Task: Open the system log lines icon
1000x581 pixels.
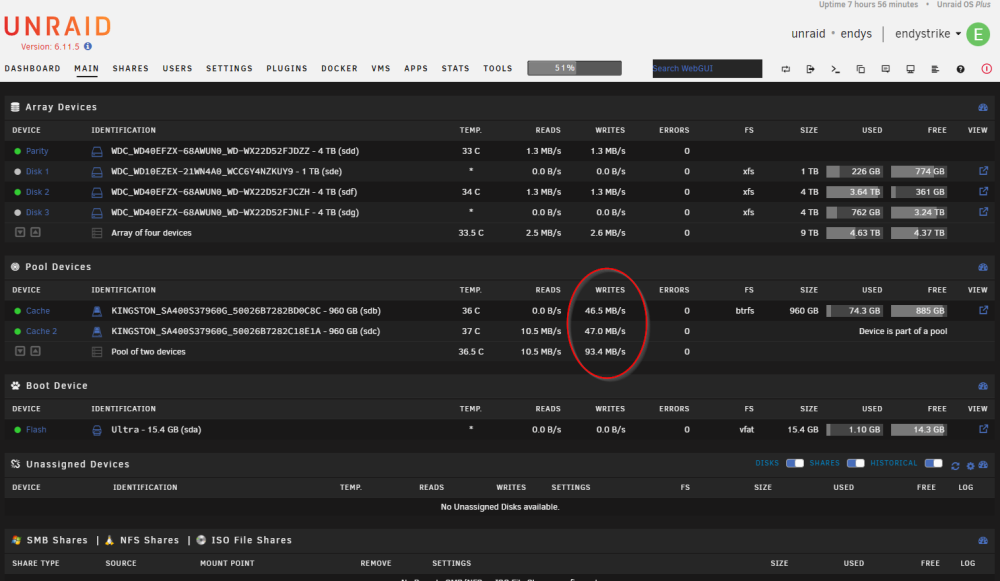Action: (x=935, y=69)
